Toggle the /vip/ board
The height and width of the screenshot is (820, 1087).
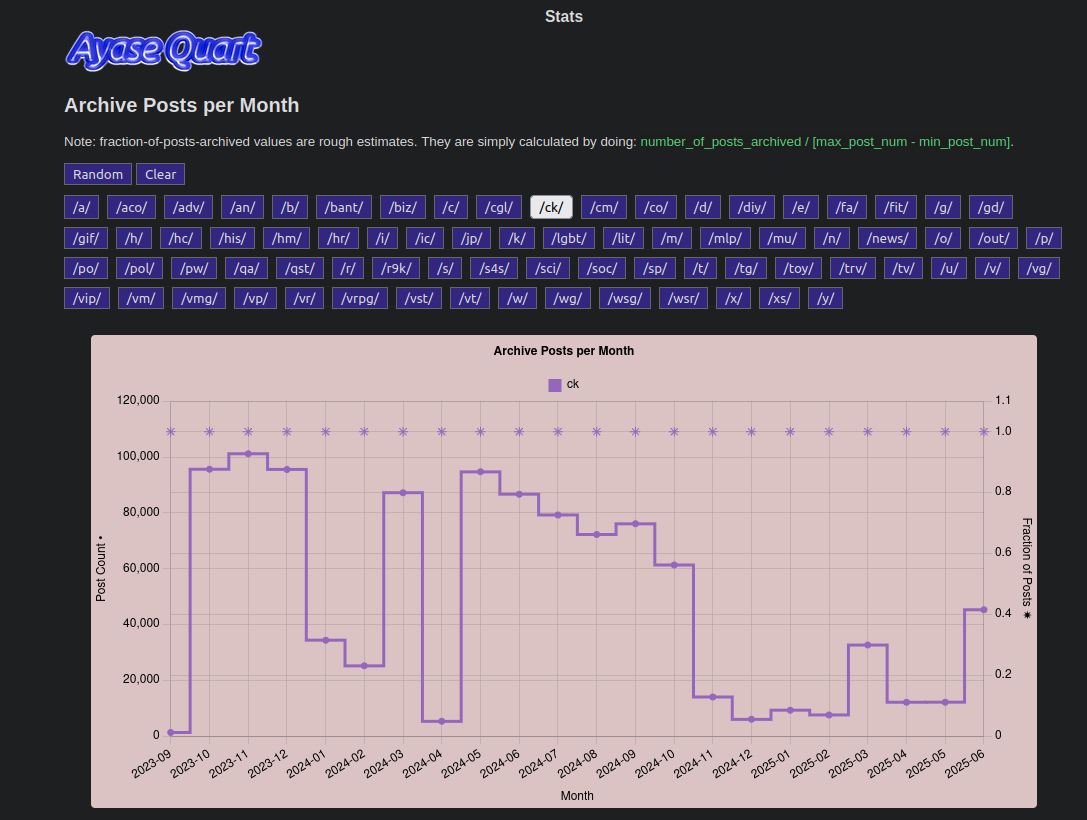[87, 299]
